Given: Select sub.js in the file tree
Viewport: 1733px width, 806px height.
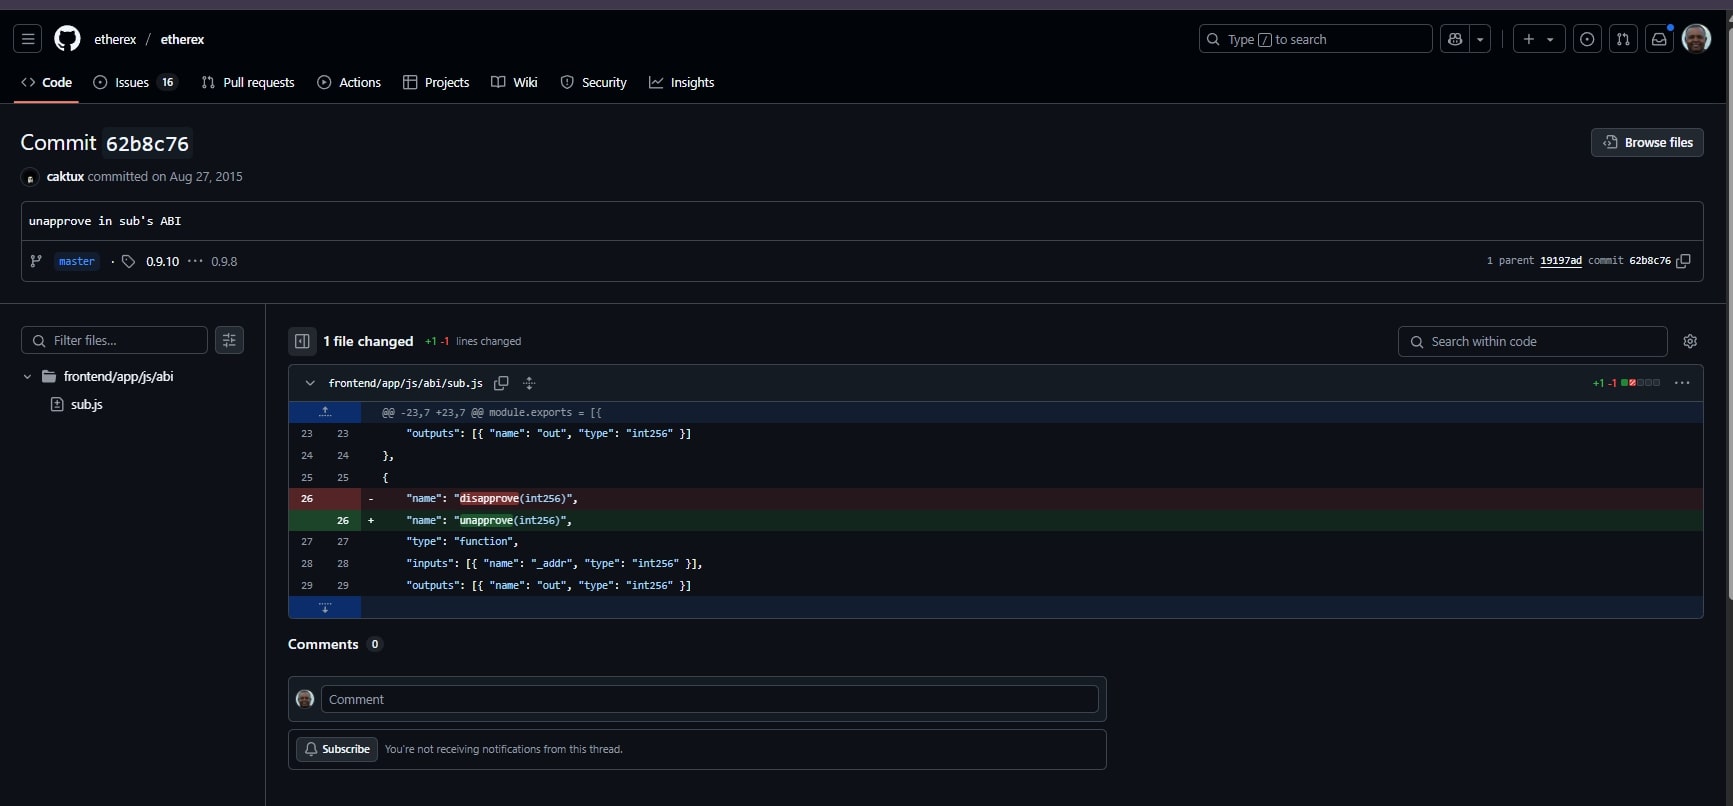Looking at the screenshot, I should [86, 404].
